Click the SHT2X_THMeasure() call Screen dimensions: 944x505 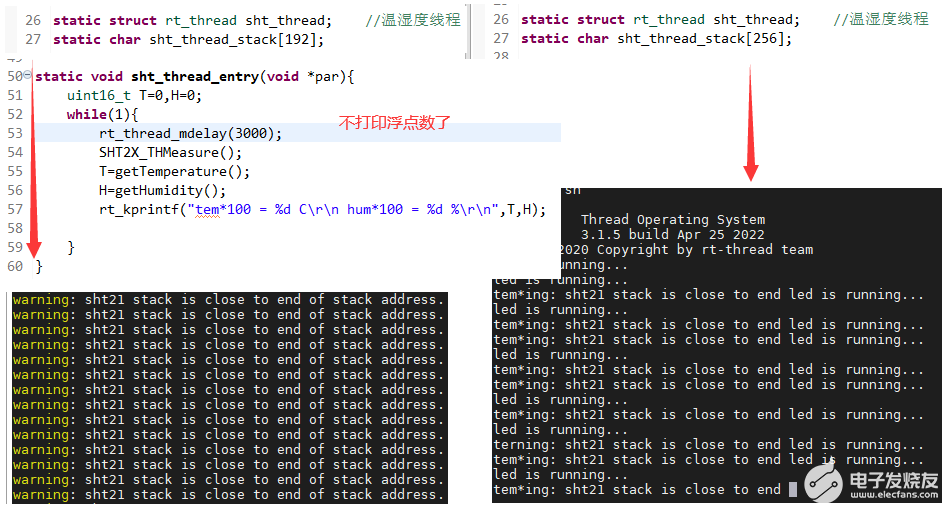click(170, 152)
